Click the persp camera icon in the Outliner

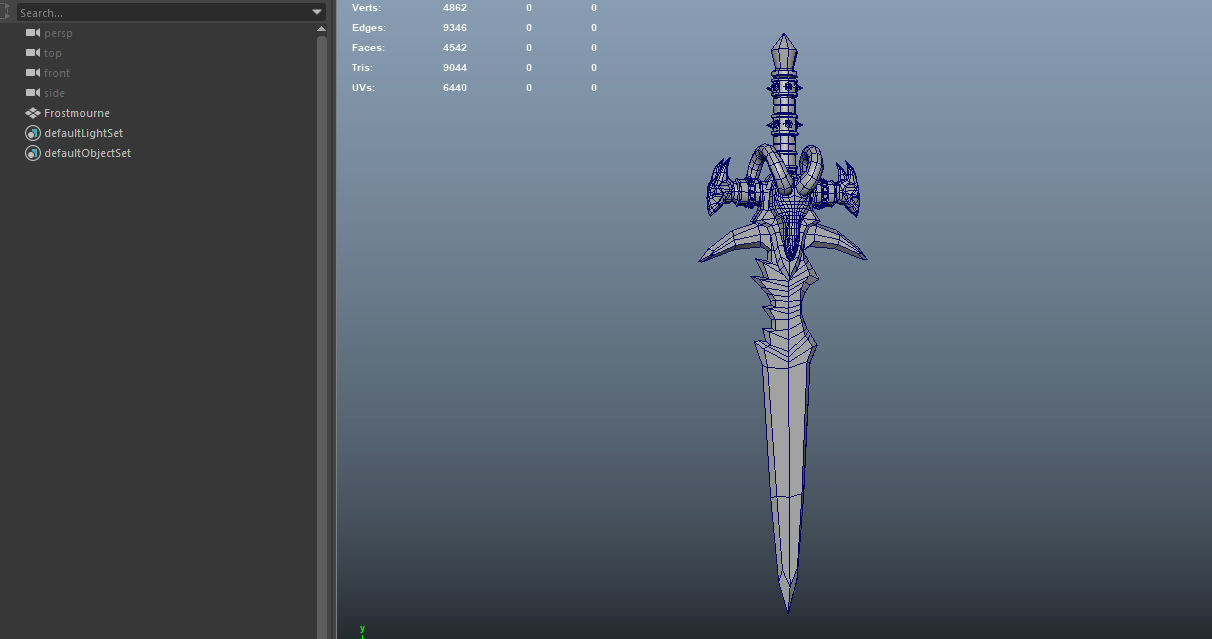32,33
